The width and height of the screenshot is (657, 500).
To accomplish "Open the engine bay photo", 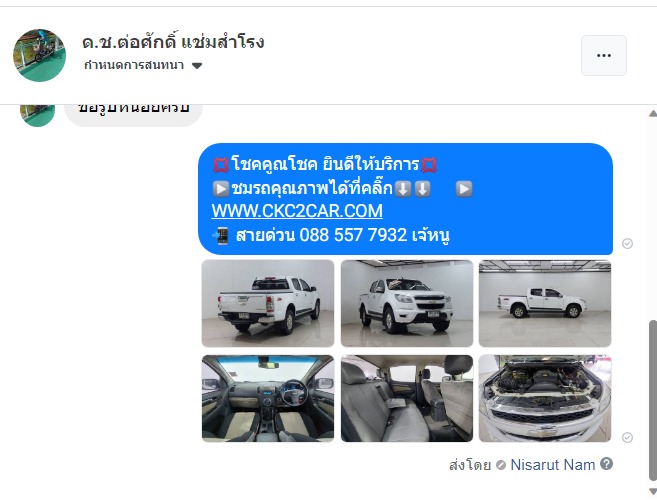I will [x=545, y=398].
